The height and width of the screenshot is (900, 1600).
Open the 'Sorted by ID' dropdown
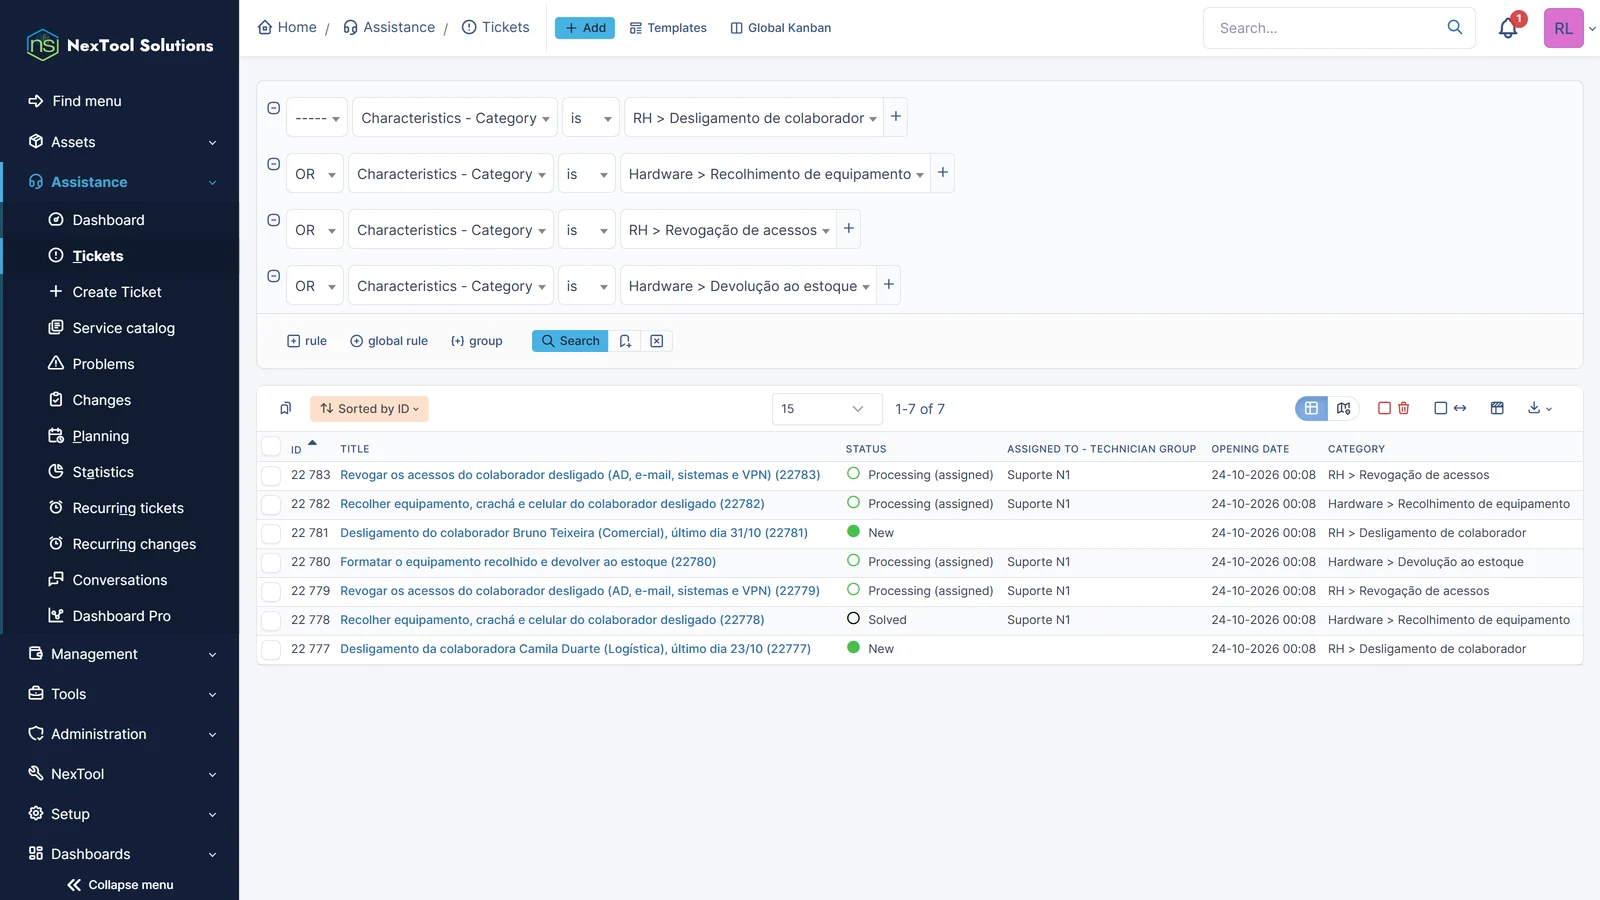[x=369, y=408]
